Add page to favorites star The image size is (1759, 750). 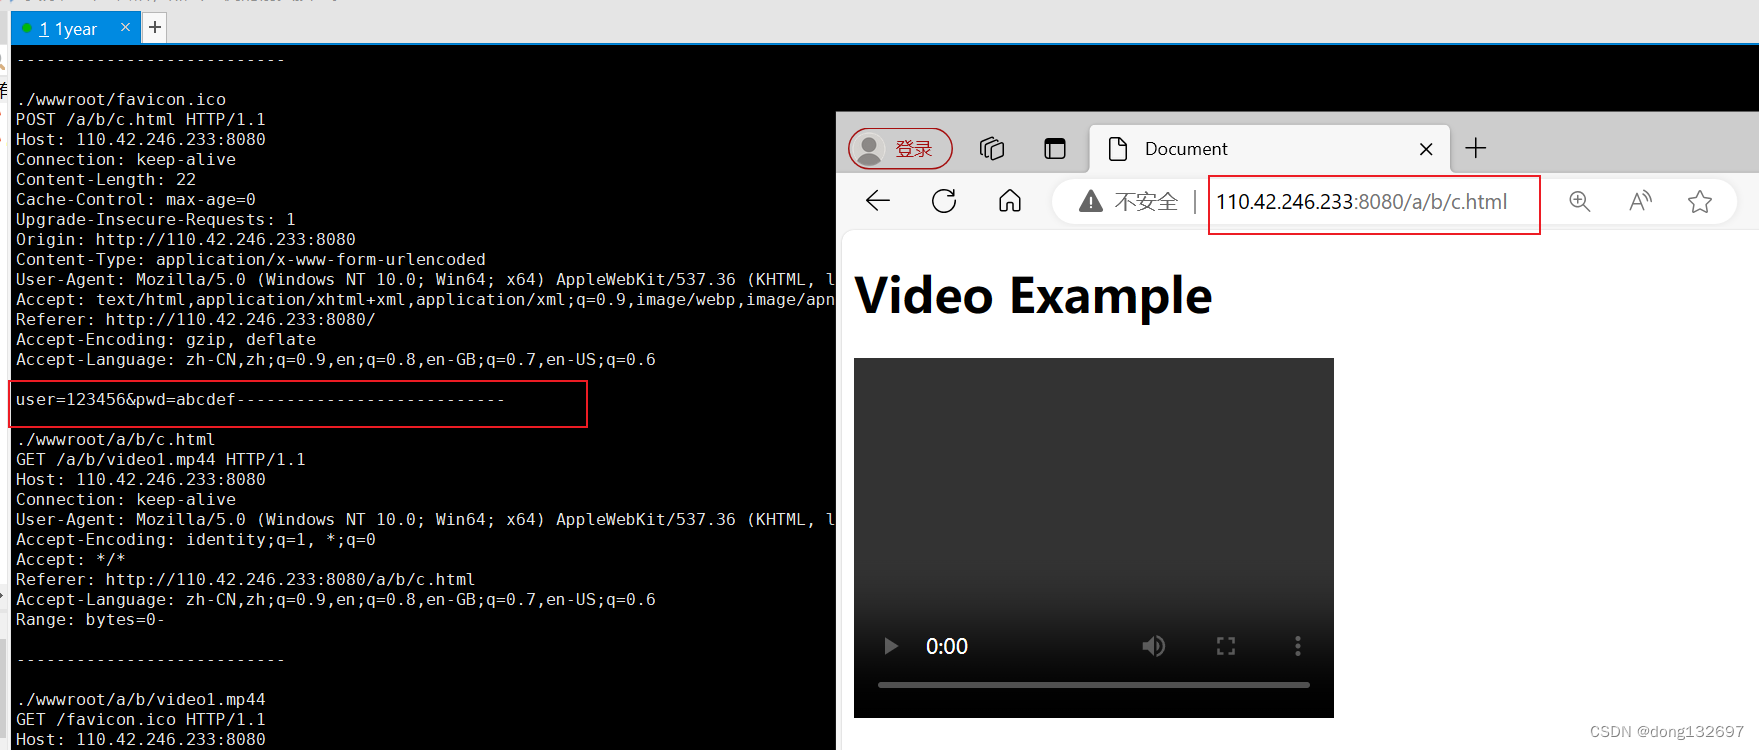tap(1700, 202)
